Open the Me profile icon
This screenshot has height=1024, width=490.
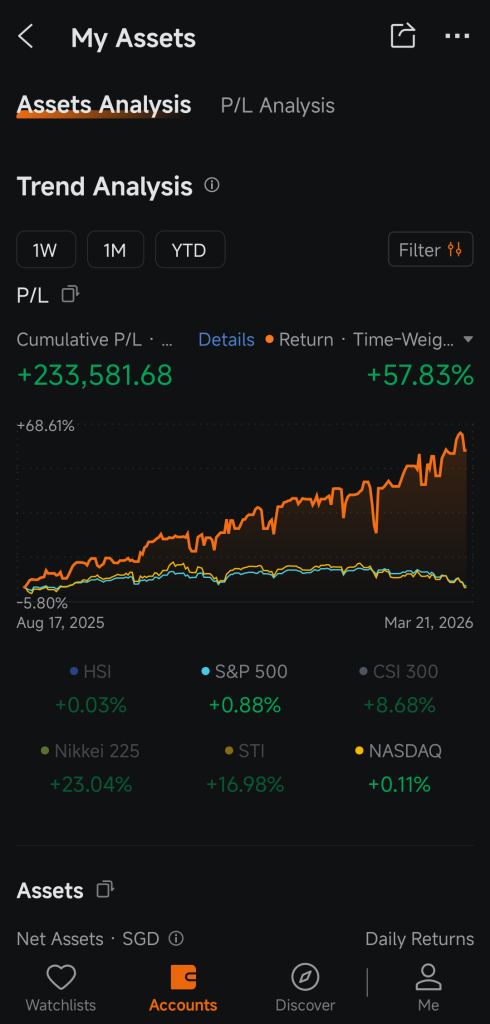click(429, 978)
